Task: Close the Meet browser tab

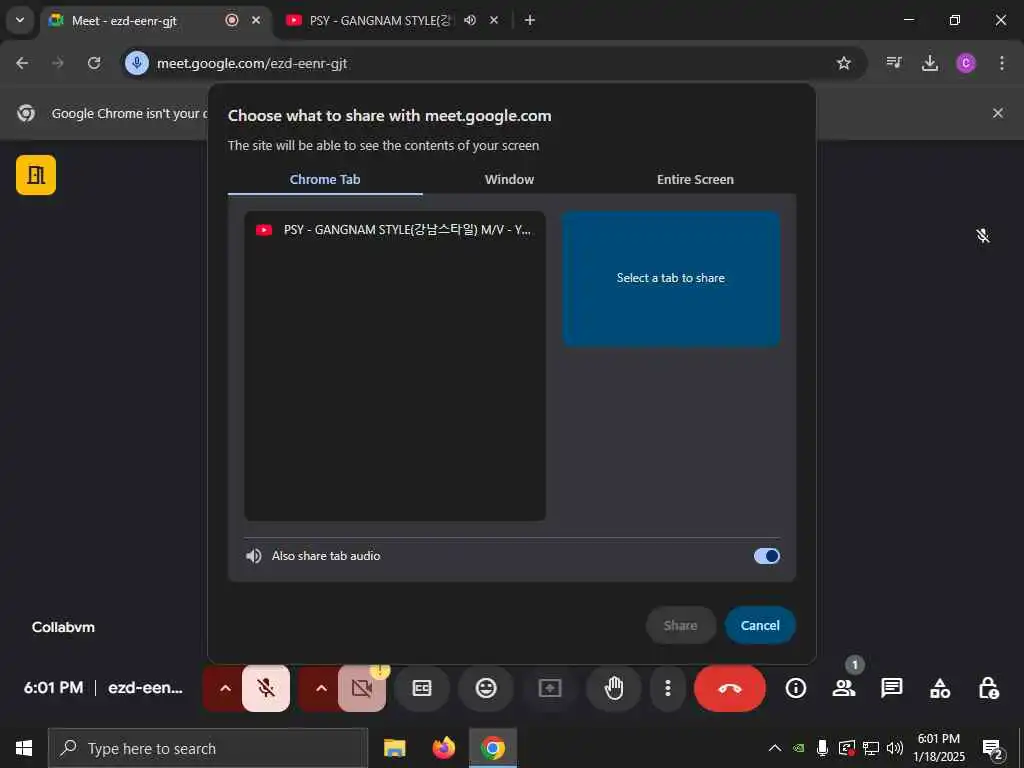Action: (x=256, y=20)
